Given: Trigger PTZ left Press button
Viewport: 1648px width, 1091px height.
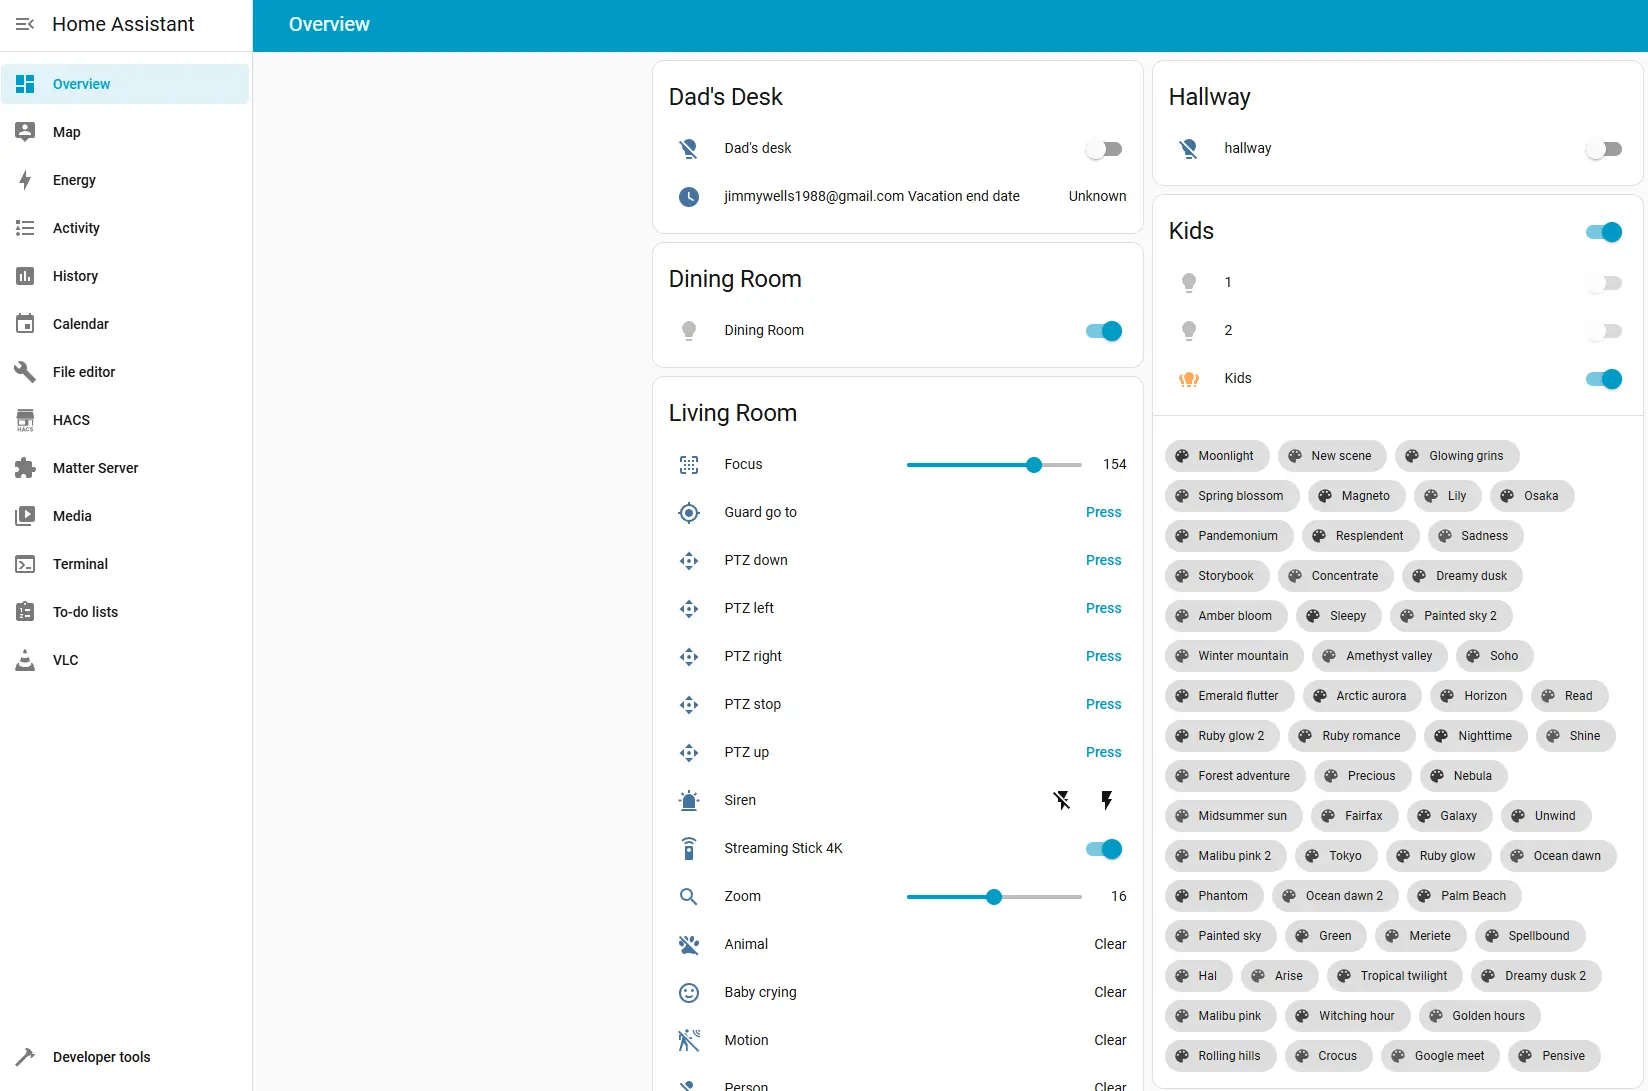Looking at the screenshot, I should pos(1103,608).
